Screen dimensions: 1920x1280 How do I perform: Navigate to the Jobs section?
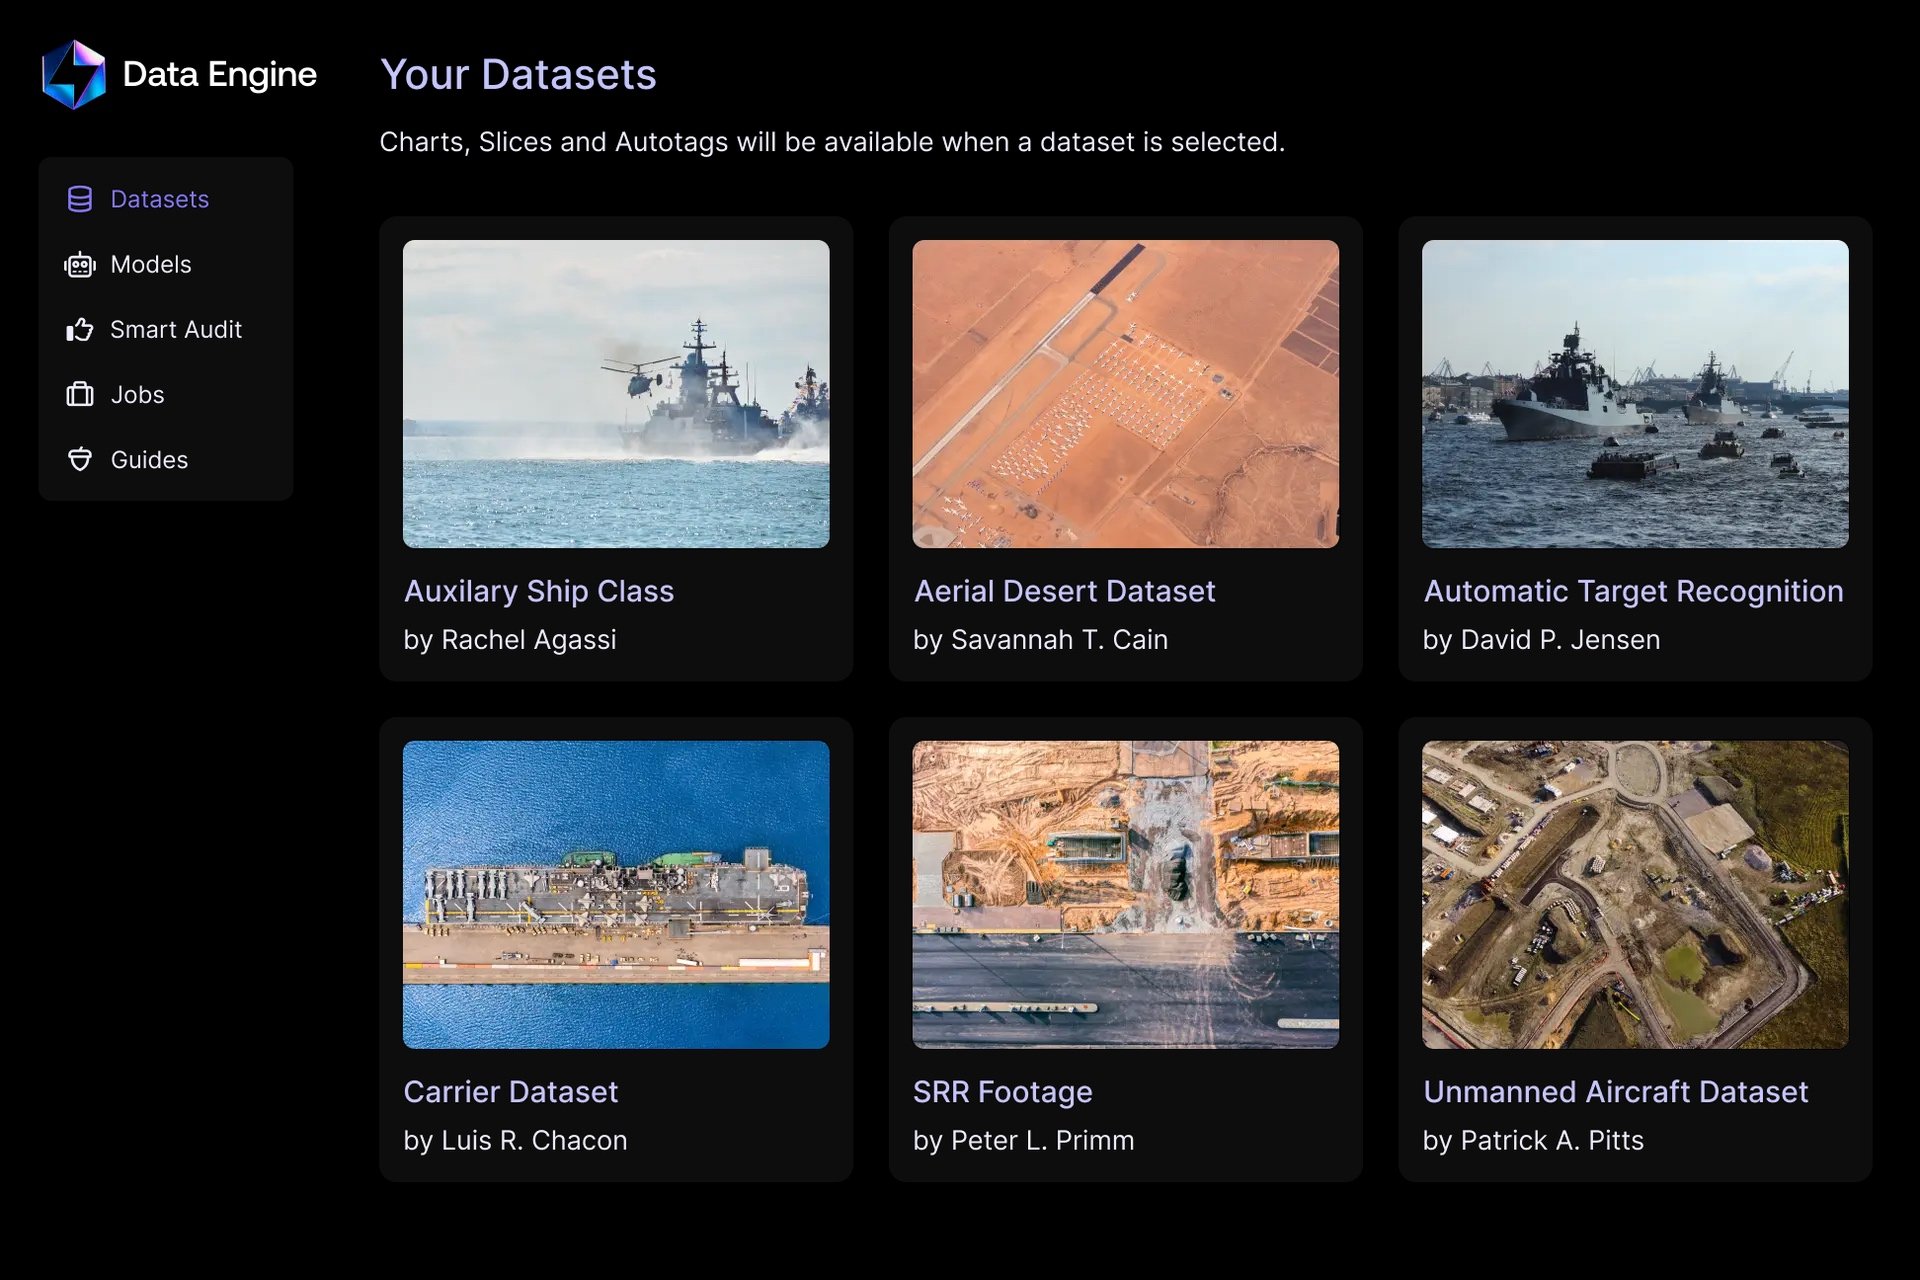click(136, 394)
